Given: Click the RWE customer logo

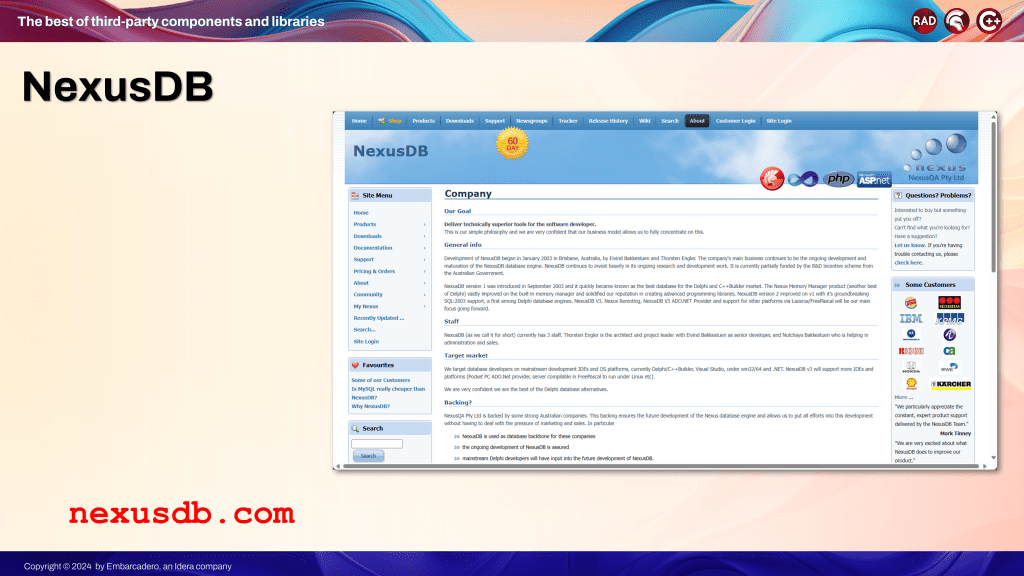Looking at the screenshot, I should pos(950,368).
